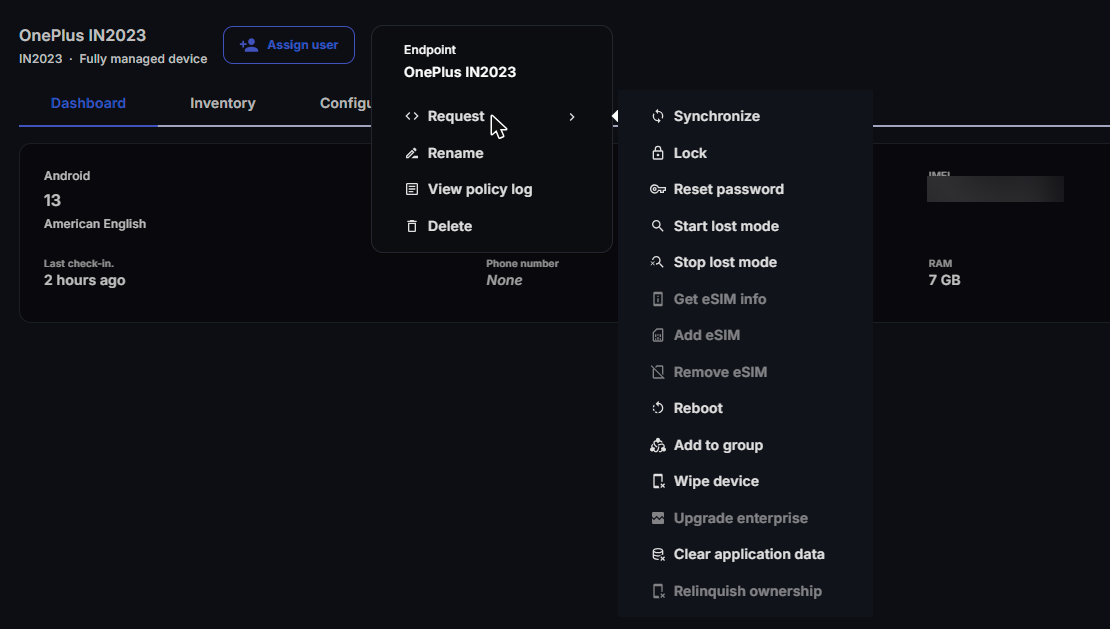Switch to the Inventory tab
This screenshot has height=629, width=1110.
pyautogui.click(x=222, y=103)
